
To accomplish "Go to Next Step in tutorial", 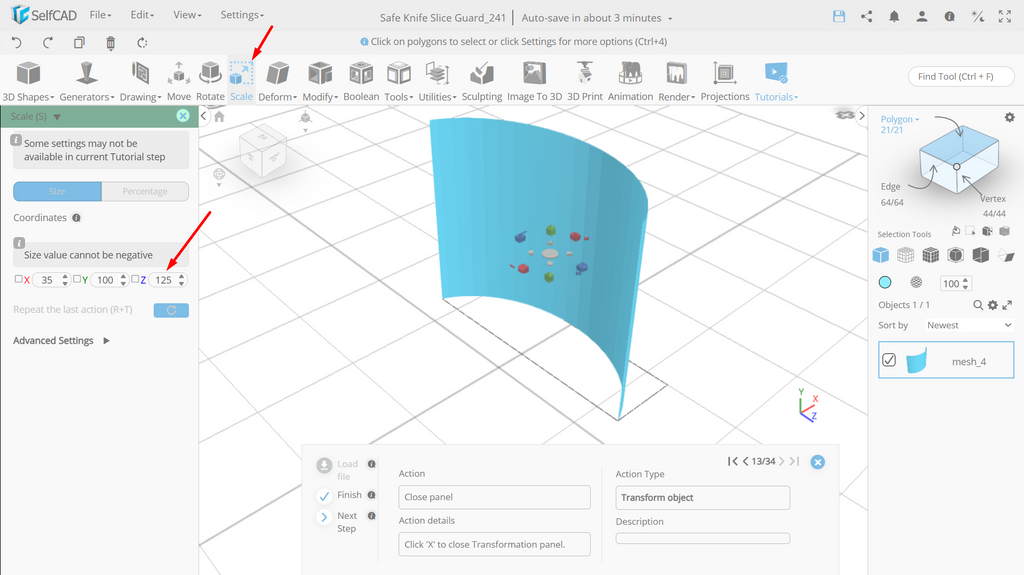I will coord(338,522).
